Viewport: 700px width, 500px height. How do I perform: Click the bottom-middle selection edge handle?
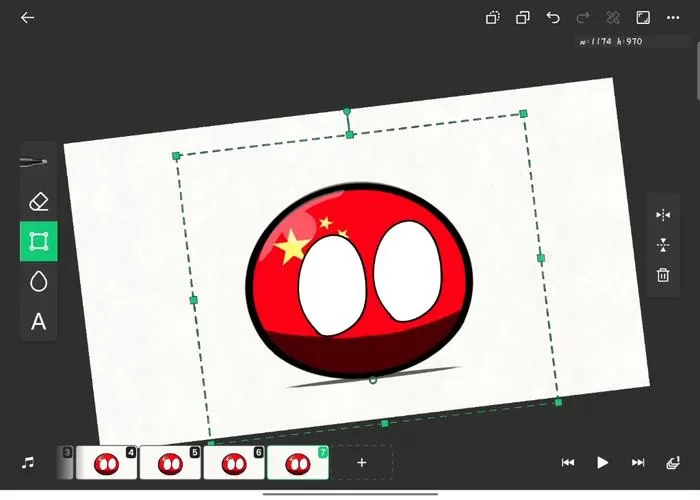click(x=385, y=423)
